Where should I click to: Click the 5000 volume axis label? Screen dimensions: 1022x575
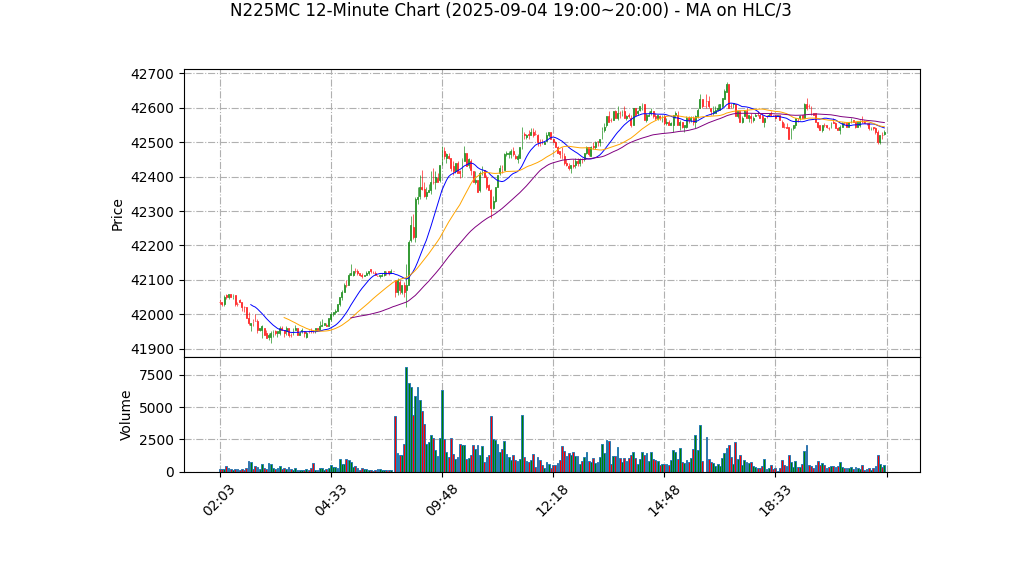pos(156,408)
